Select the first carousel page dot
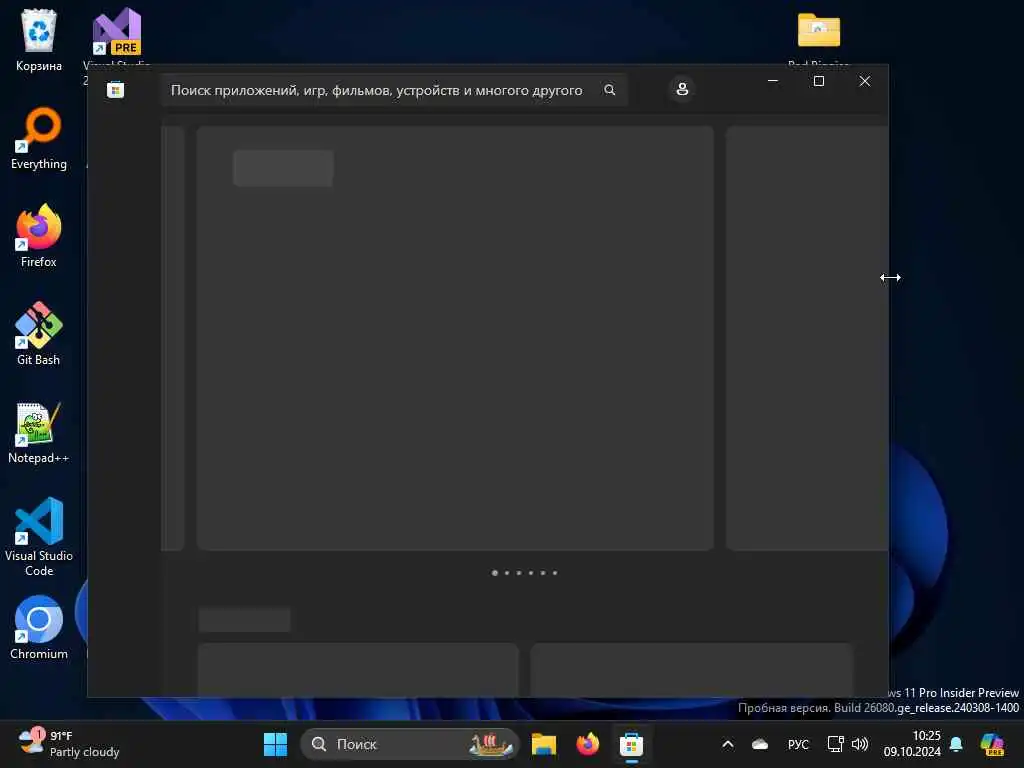Image resolution: width=1024 pixels, height=768 pixels. [x=494, y=573]
